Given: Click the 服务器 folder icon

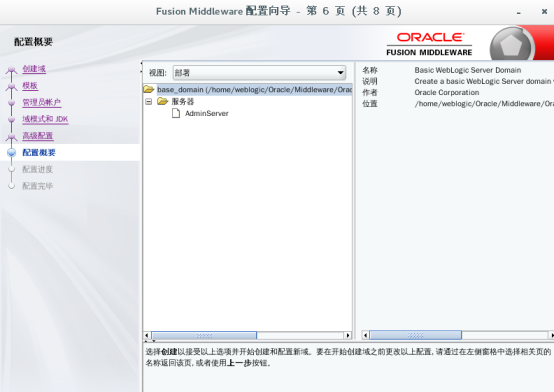Looking at the screenshot, I should 163,101.
